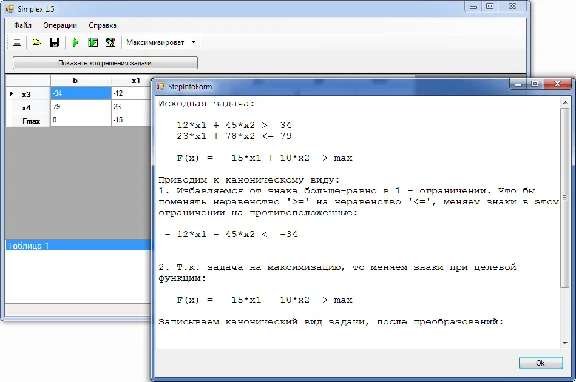Open the Справка menu

pos(102,25)
